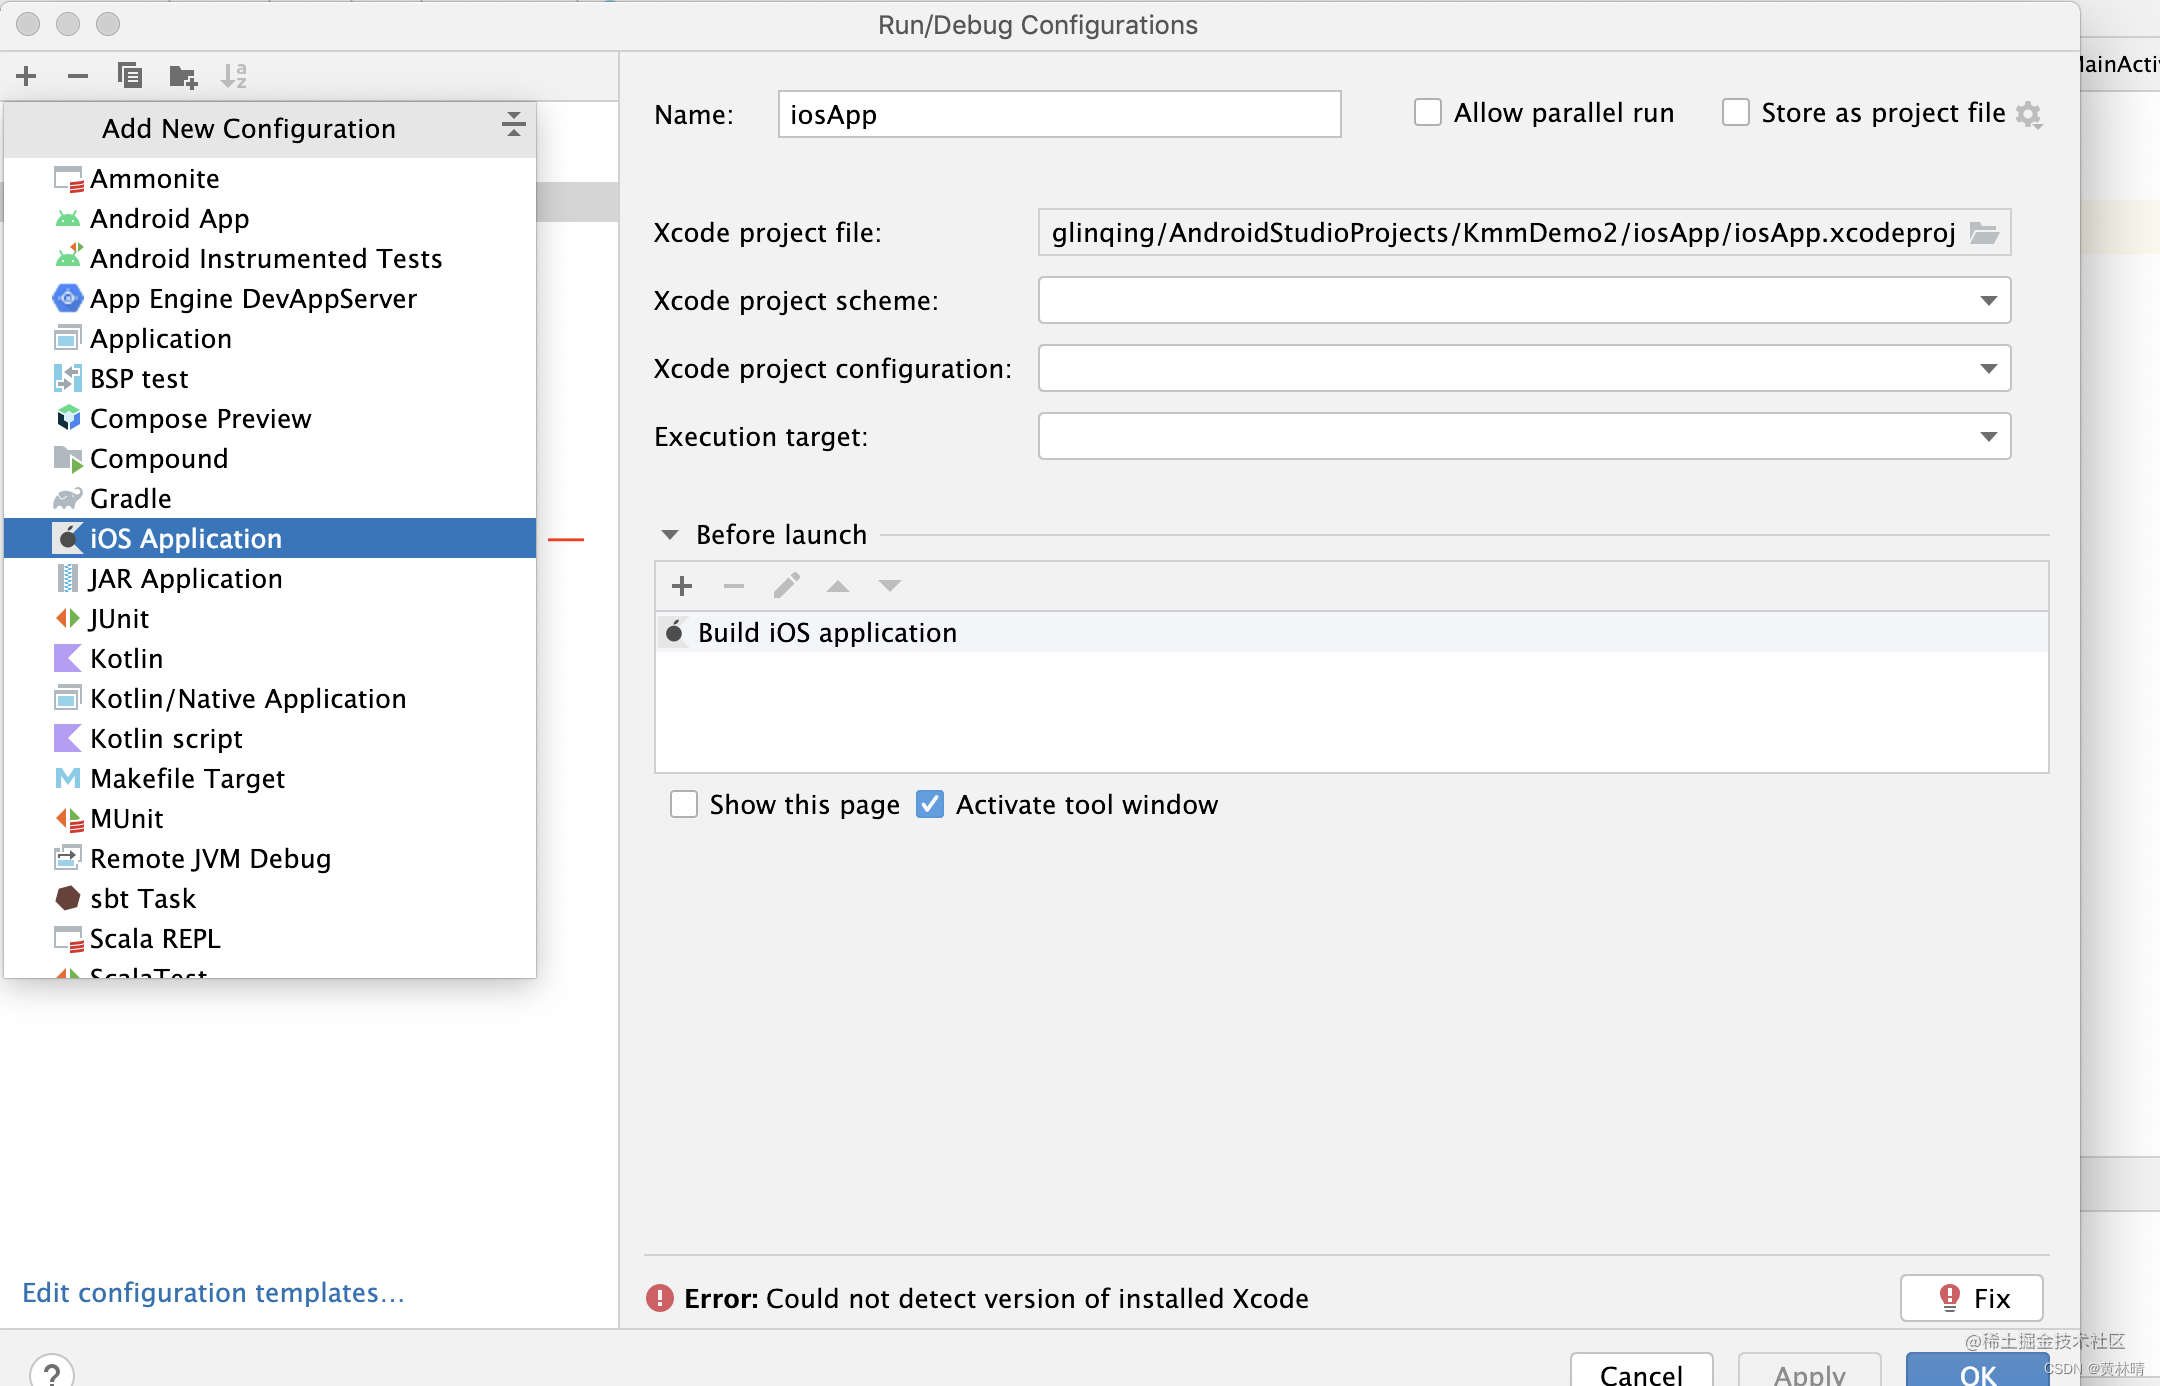2160x1386 pixels.
Task: Click the folder icon to browse Xcode project file
Action: pos(1984,233)
